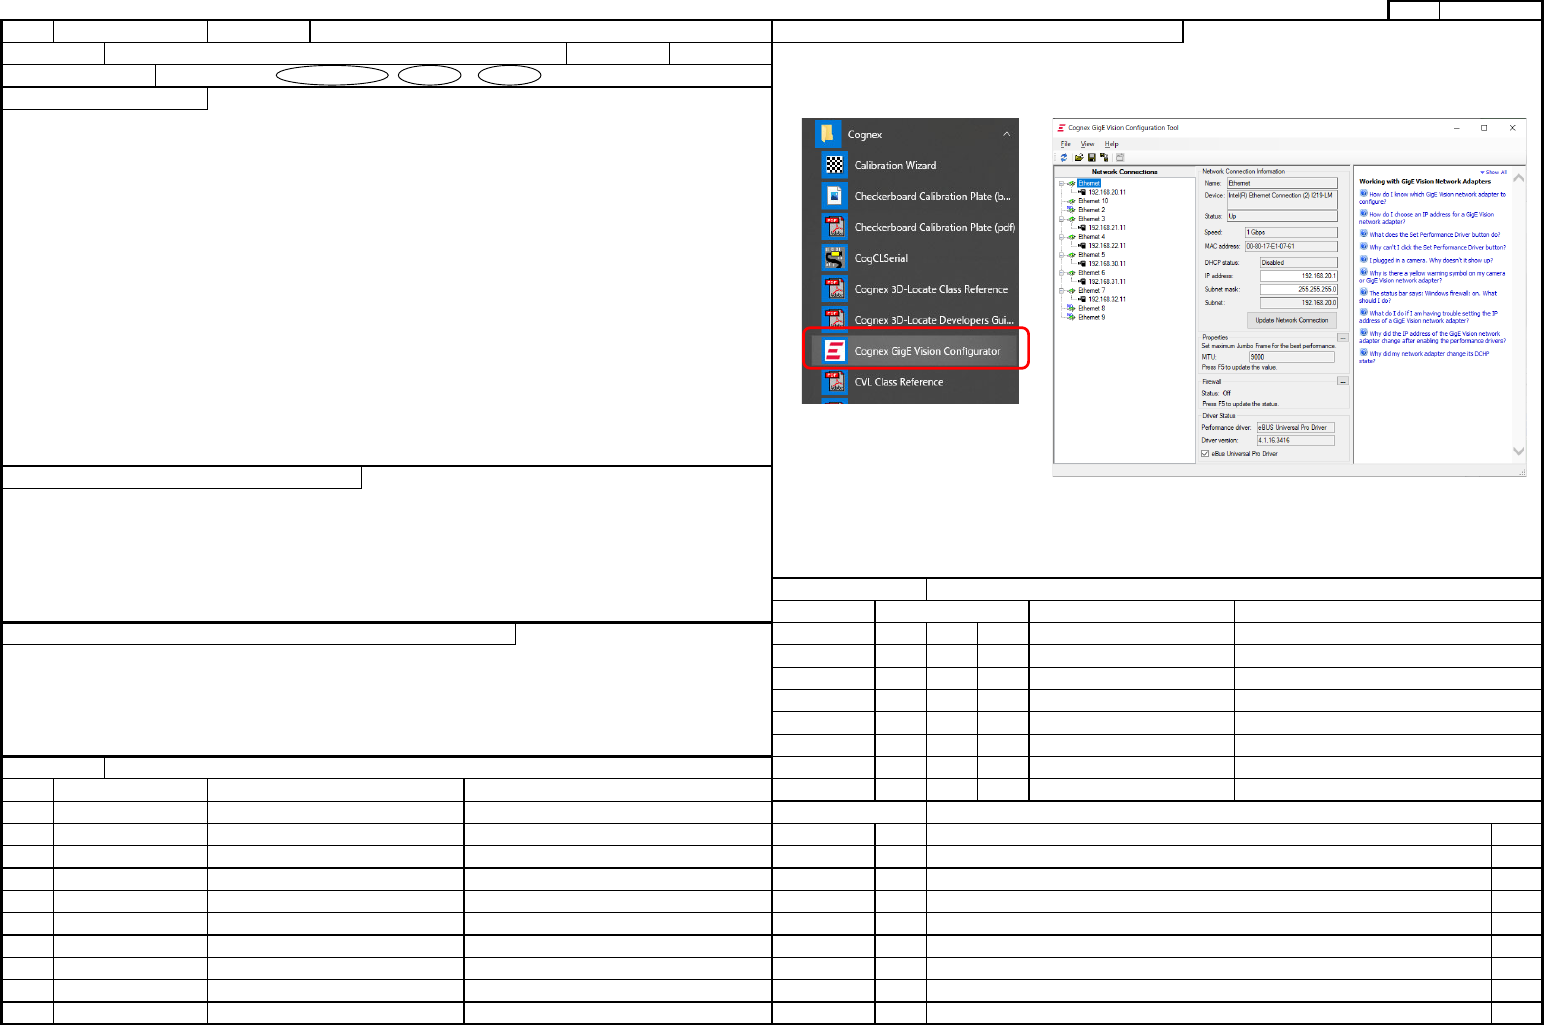The height and width of the screenshot is (1025, 1544).
Task: Open 'Why did my network adapter change its DCHP state?' link
Action: (x=1424, y=357)
